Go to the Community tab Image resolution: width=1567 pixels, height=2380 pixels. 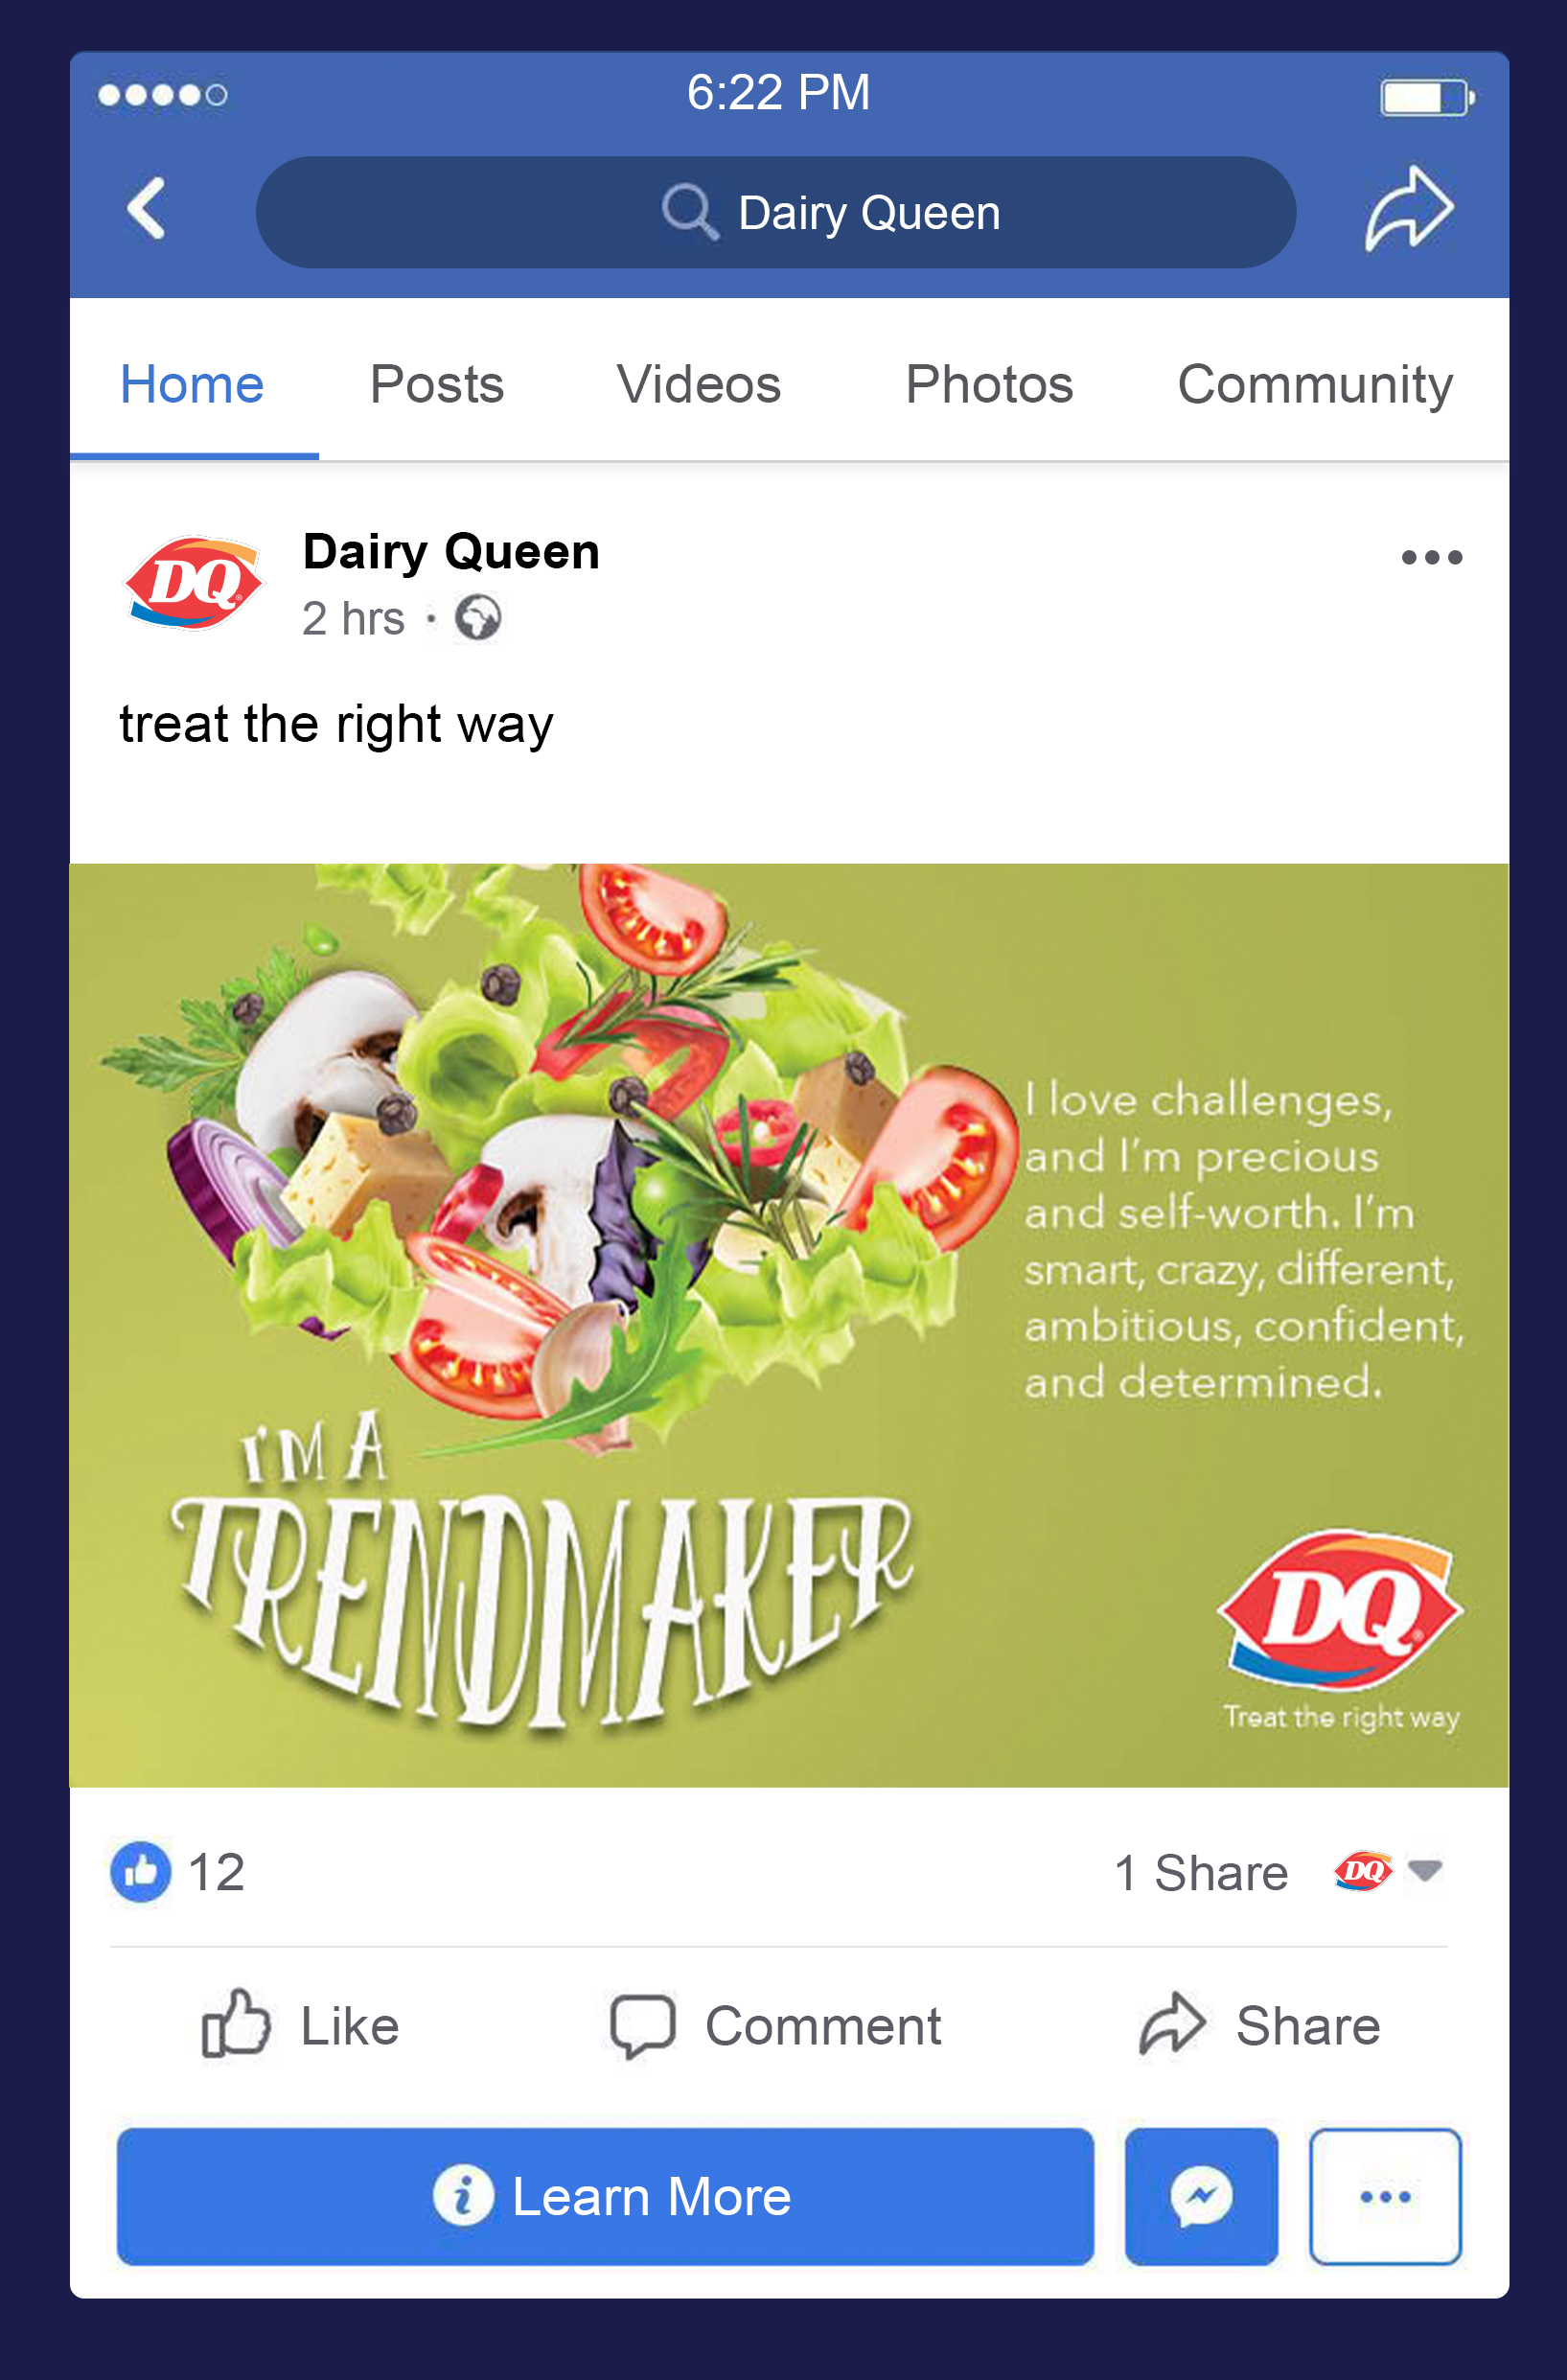point(1314,386)
